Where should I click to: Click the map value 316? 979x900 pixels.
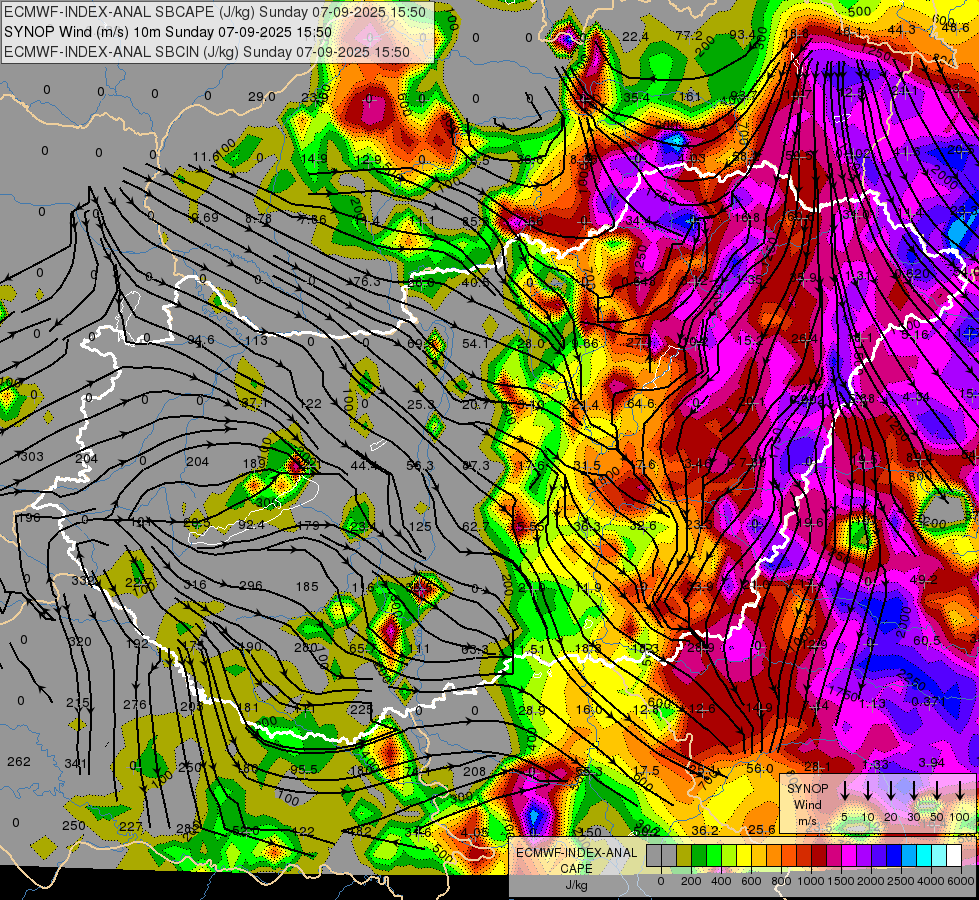point(195,585)
